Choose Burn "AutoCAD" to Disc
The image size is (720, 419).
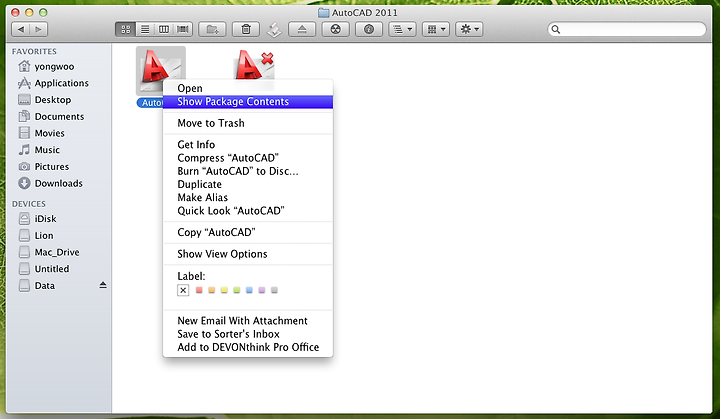pyautogui.click(x=248, y=171)
